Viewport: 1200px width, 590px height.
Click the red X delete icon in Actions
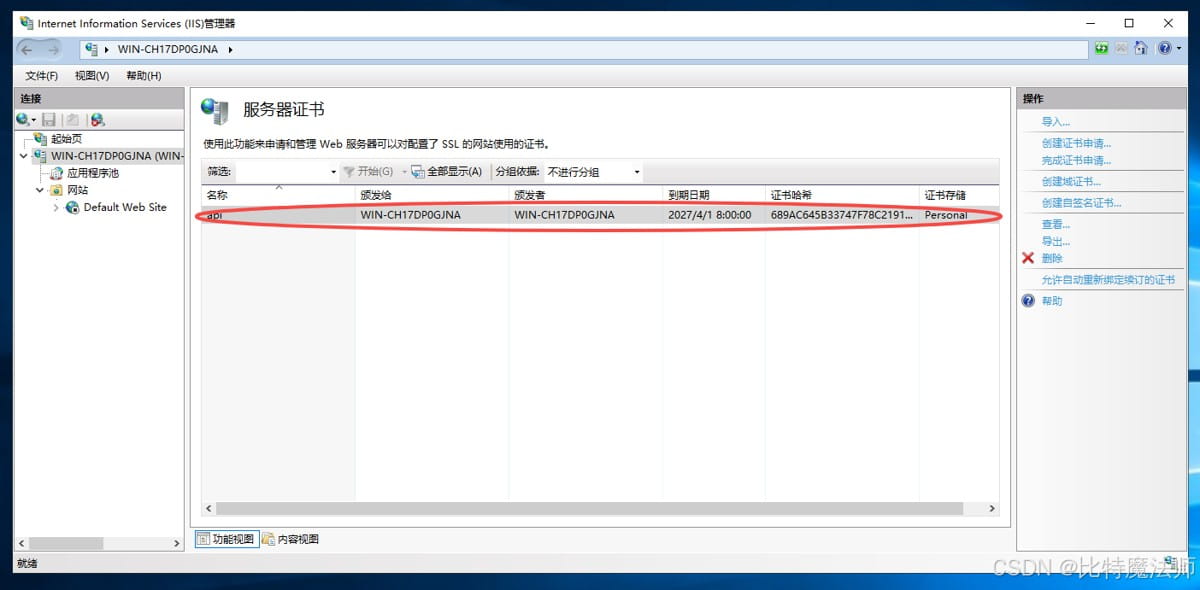pyautogui.click(x=1028, y=258)
